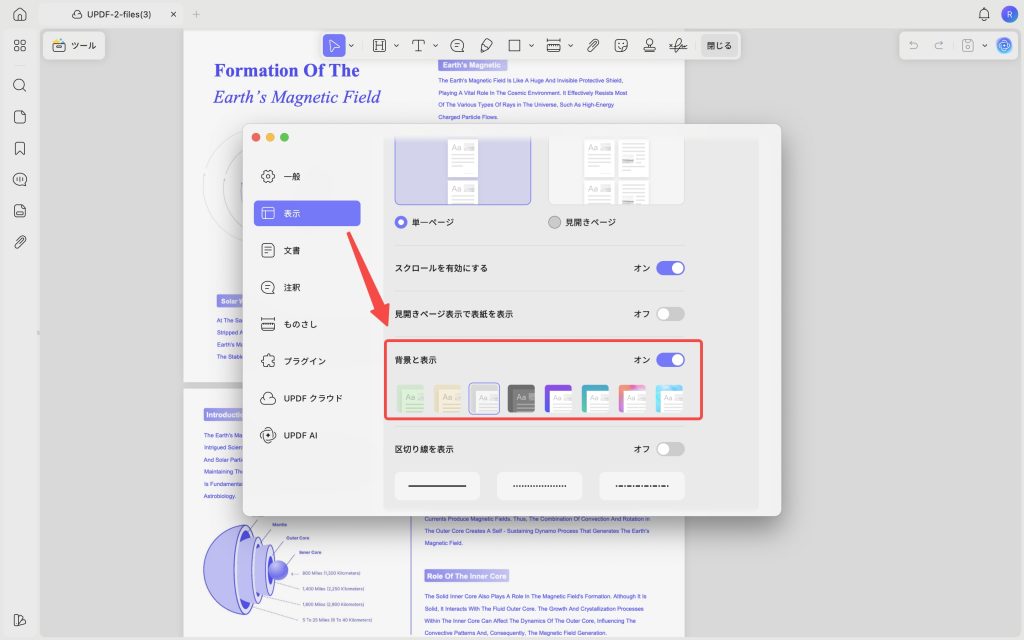Go to the Home icon in tab bar
The height and width of the screenshot is (640, 1024).
20,14
